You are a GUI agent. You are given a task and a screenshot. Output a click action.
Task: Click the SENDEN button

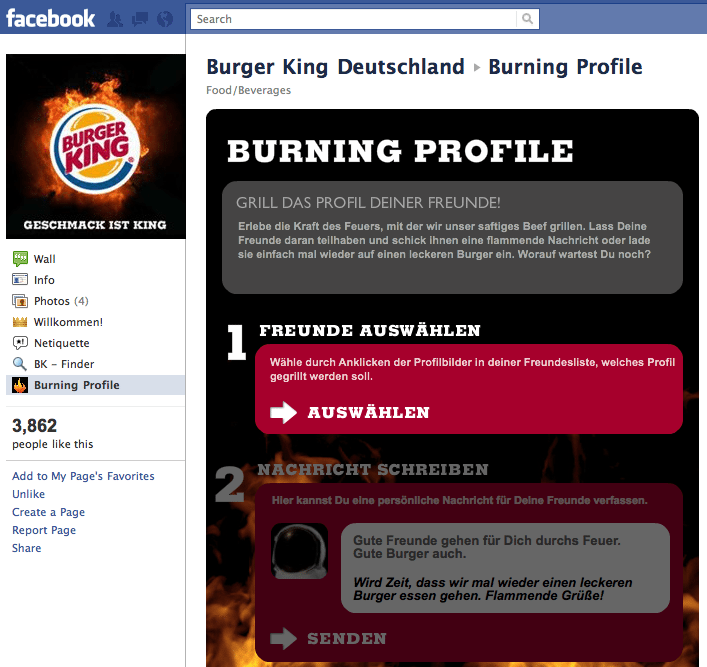[x=328, y=638]
